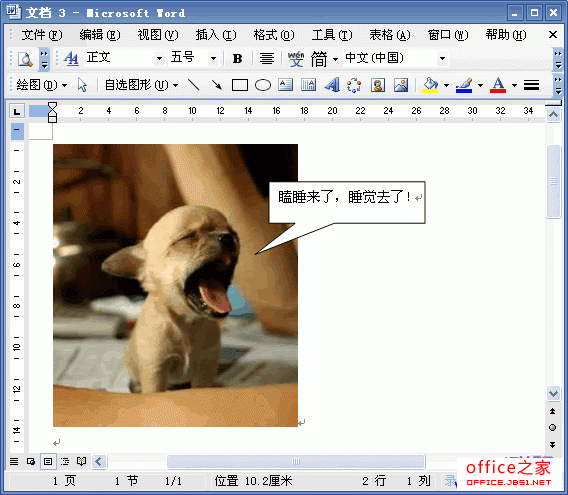Insert a horizontal Text Box
The image size is (568, 495).
(285, 86)
